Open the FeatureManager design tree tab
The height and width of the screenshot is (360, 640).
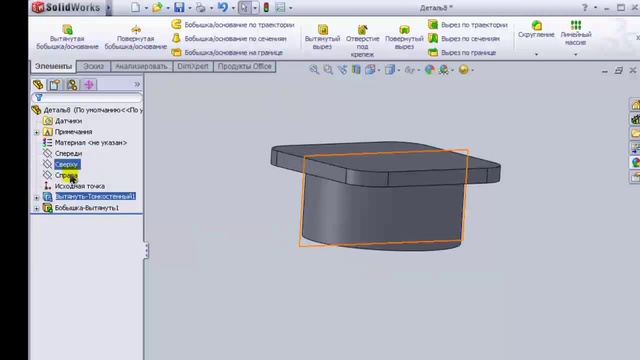click(x=38, y=84)
